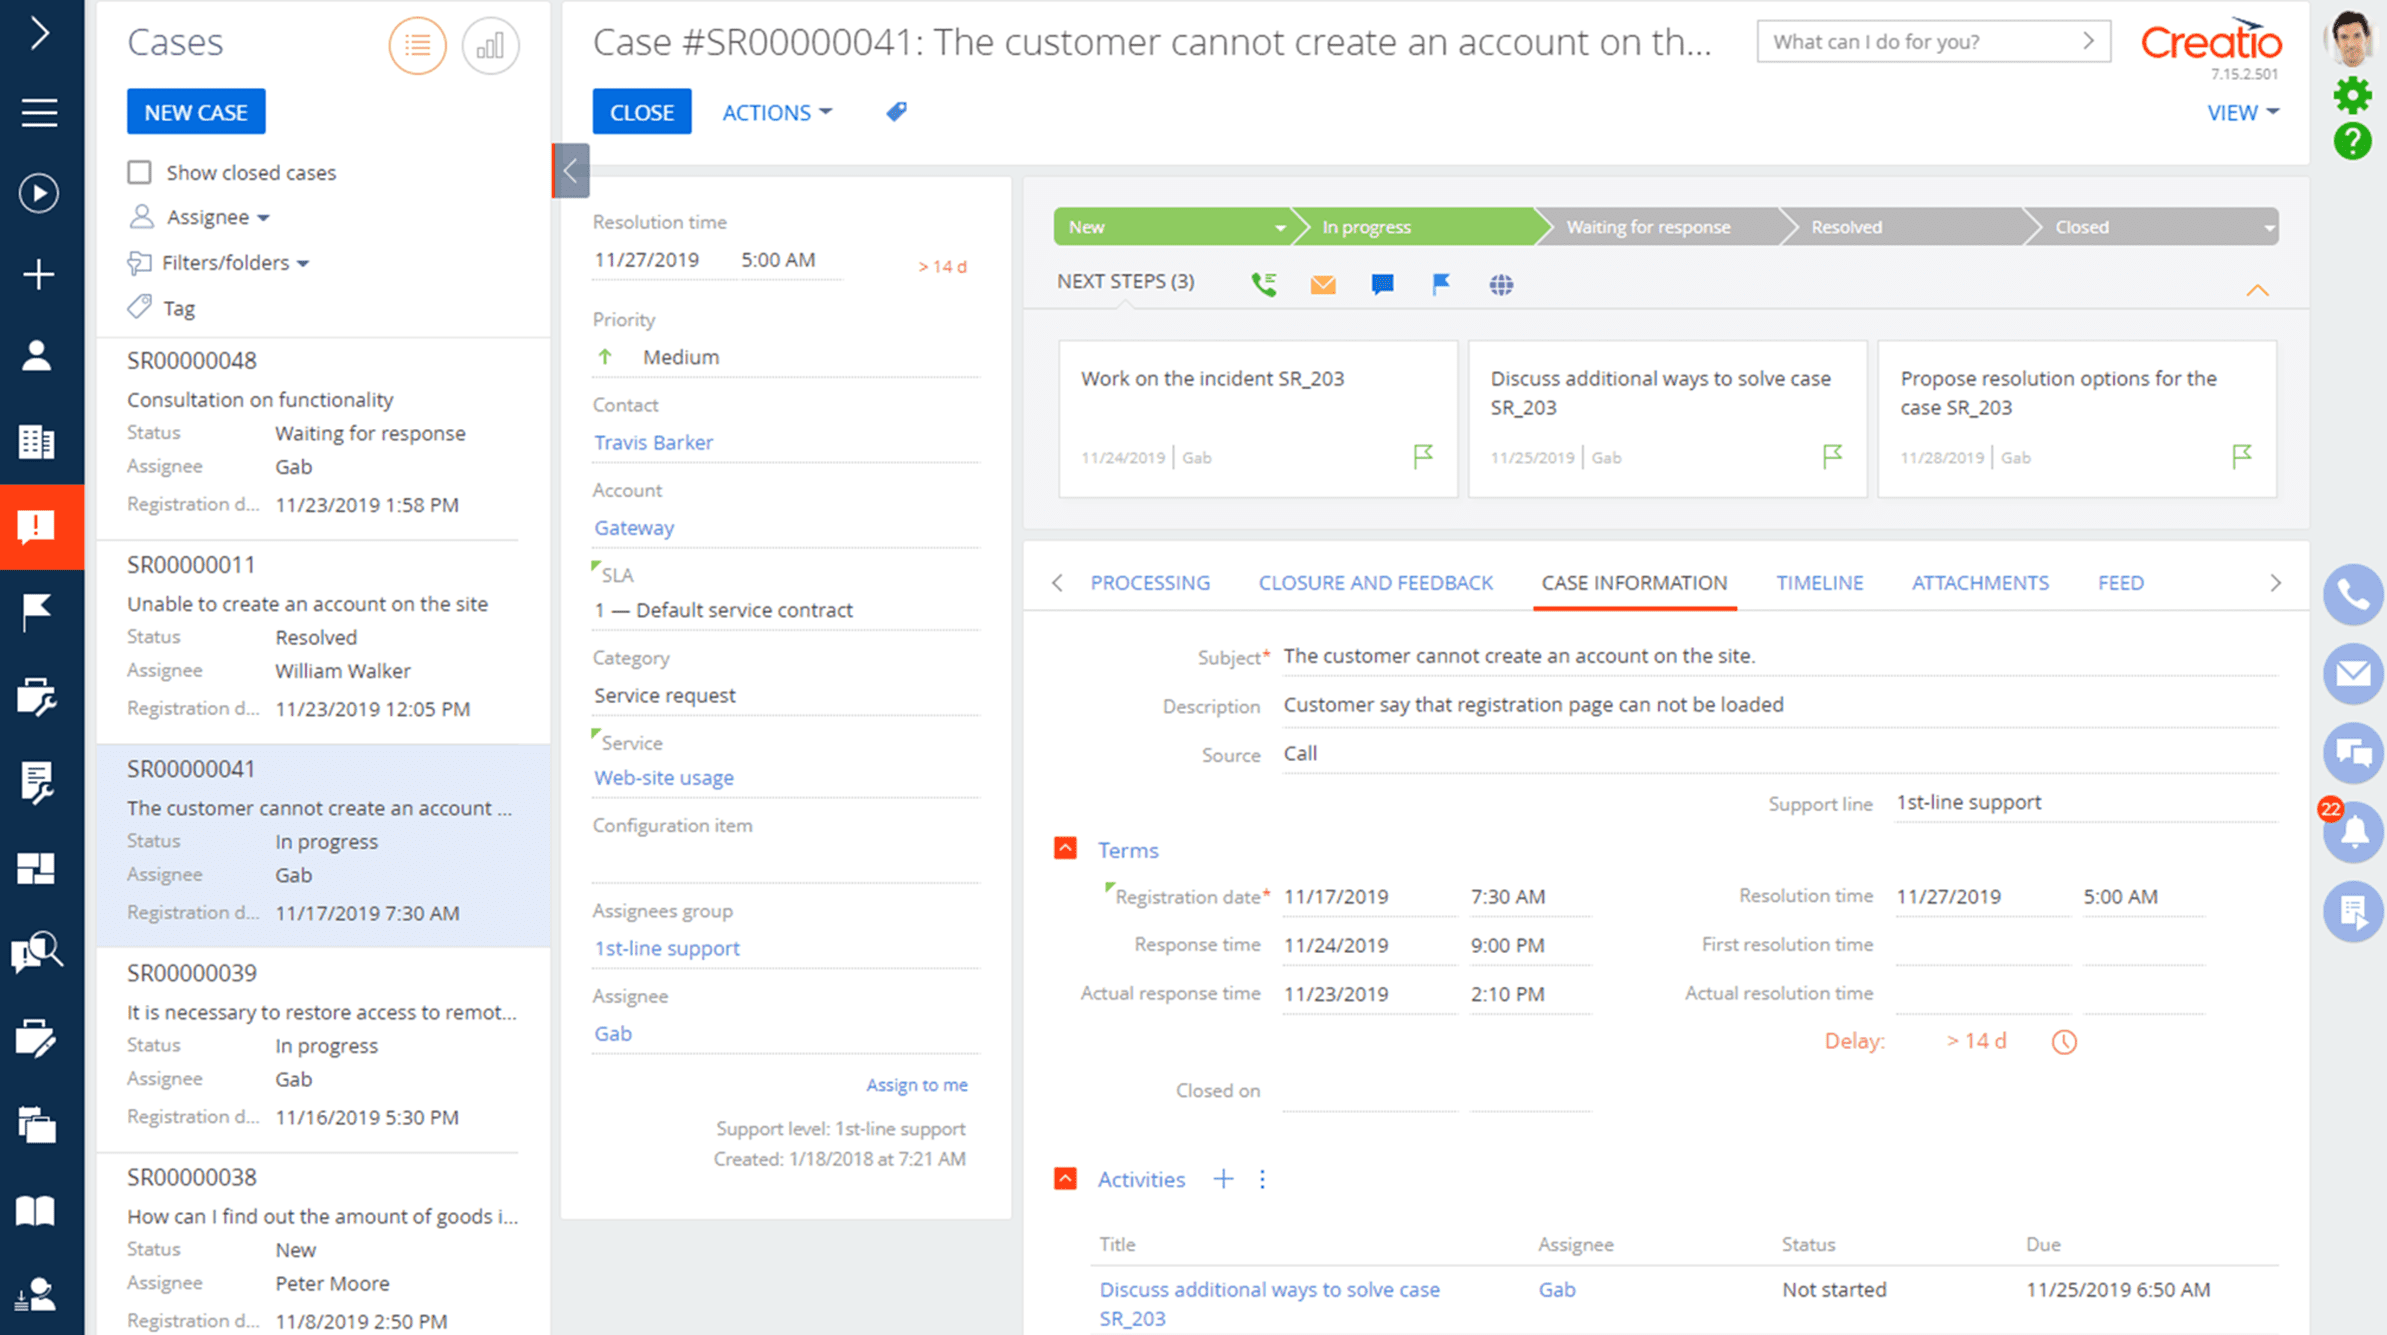Image resolution: width=2387 pixels, height=1335 pixels.
Task: Click the Close button
Action: coord(642,112)
